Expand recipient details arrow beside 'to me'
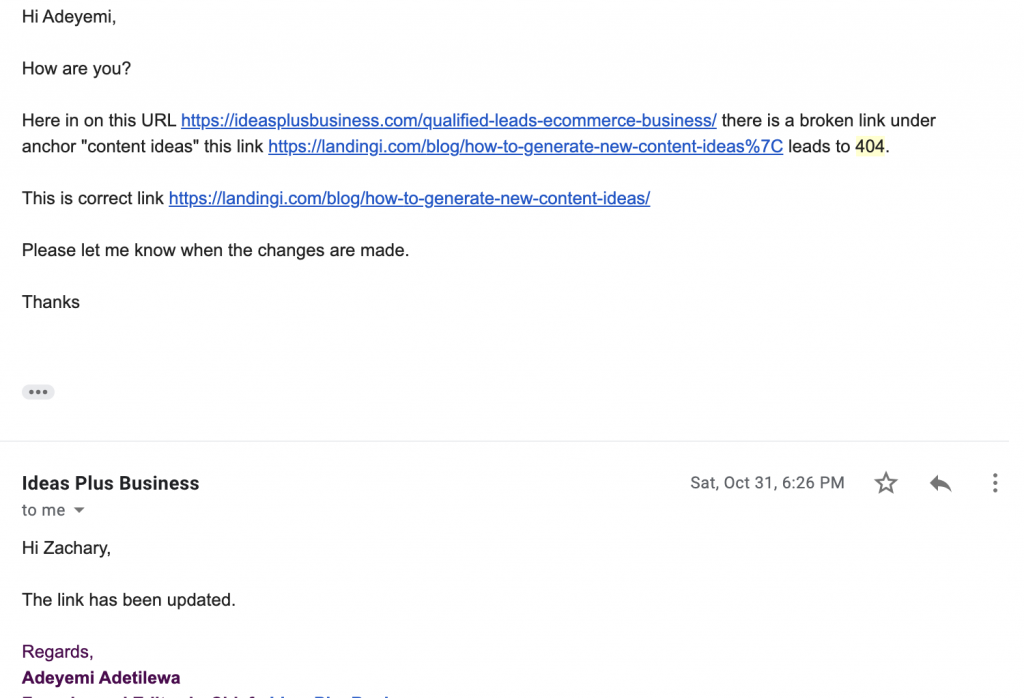 coord(79,510)
